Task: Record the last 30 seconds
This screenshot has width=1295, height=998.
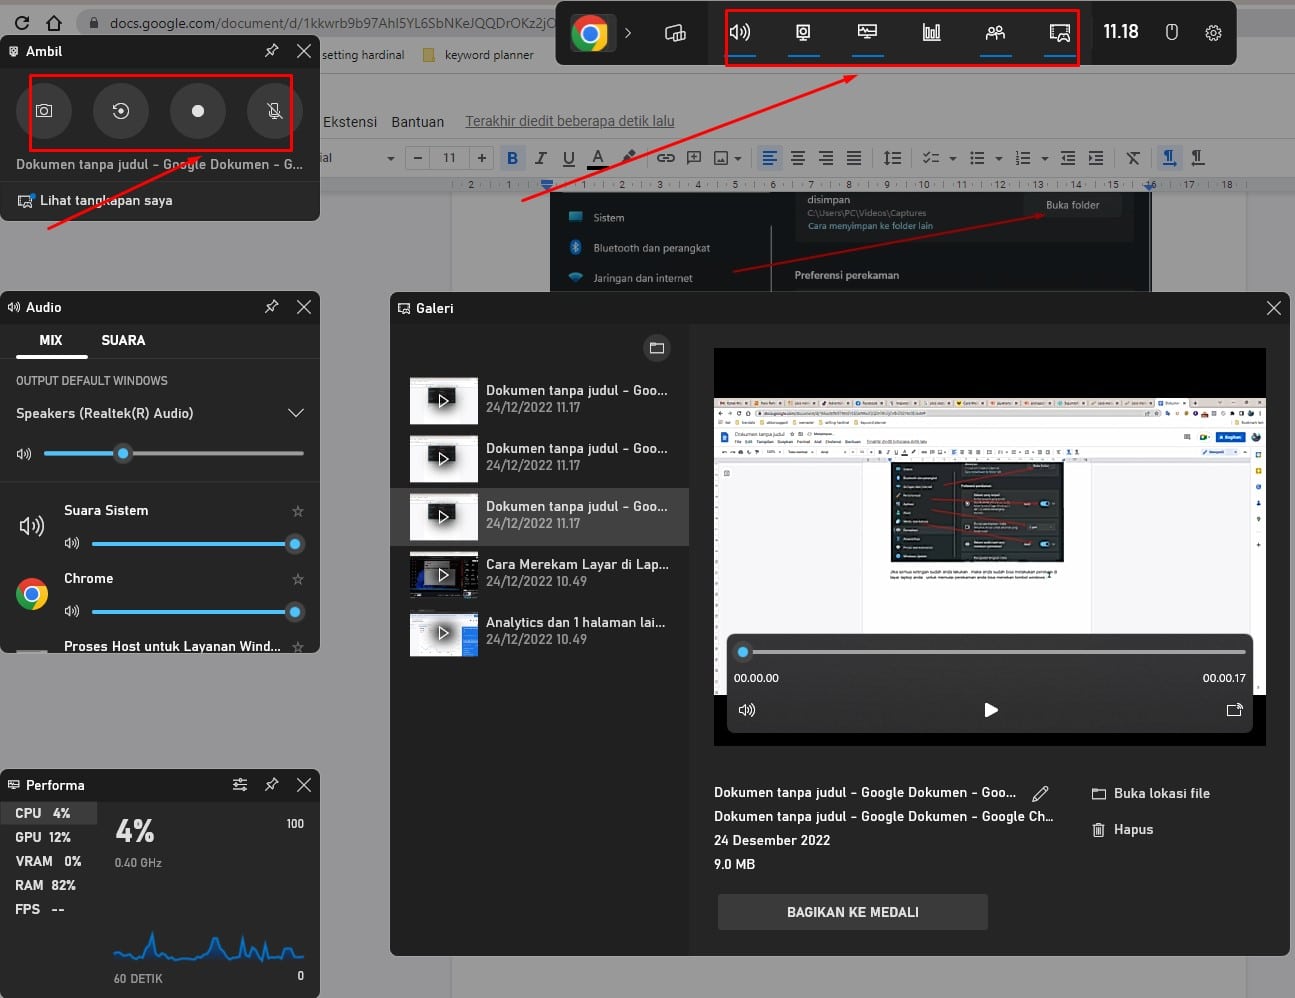Action: tap(121, 111)
